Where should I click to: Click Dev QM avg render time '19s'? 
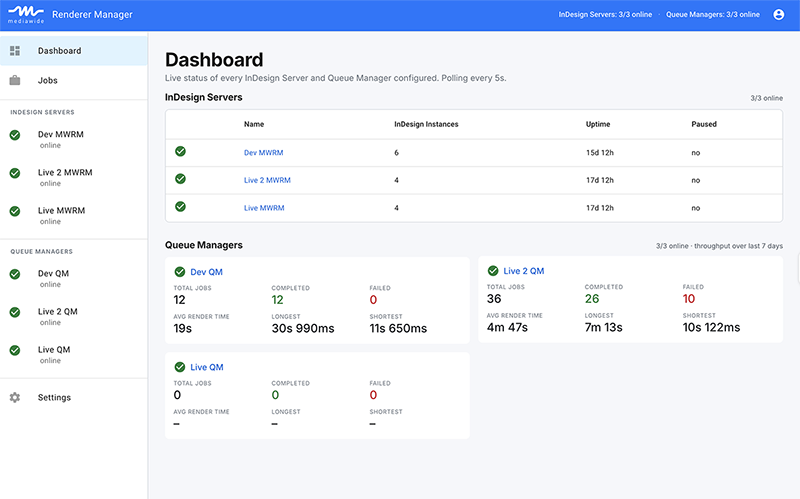pyautogui.click(x=182, y=328)
